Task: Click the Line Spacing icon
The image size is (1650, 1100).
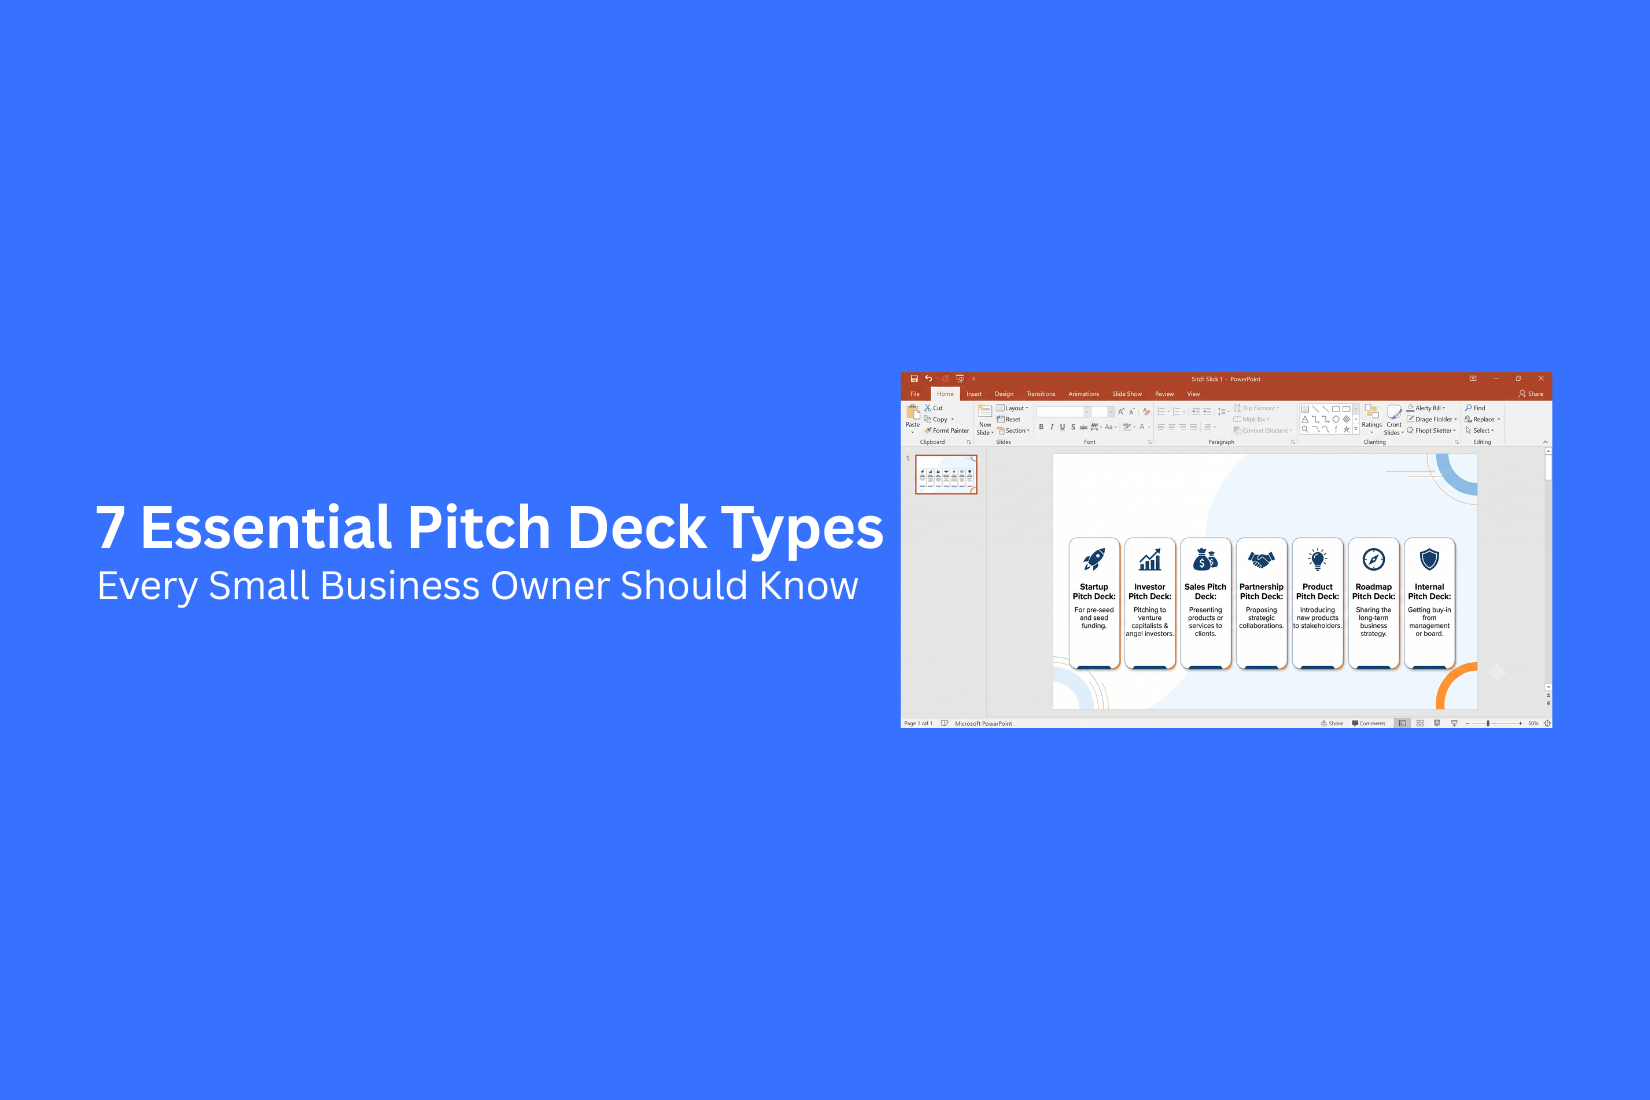Action: [1222, 411]
